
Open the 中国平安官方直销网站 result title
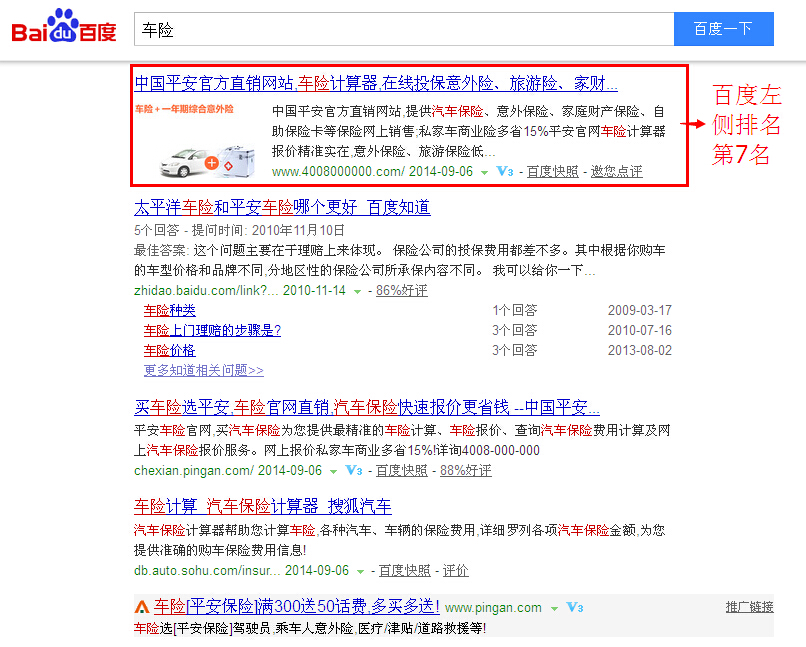[x=376, y=83]
